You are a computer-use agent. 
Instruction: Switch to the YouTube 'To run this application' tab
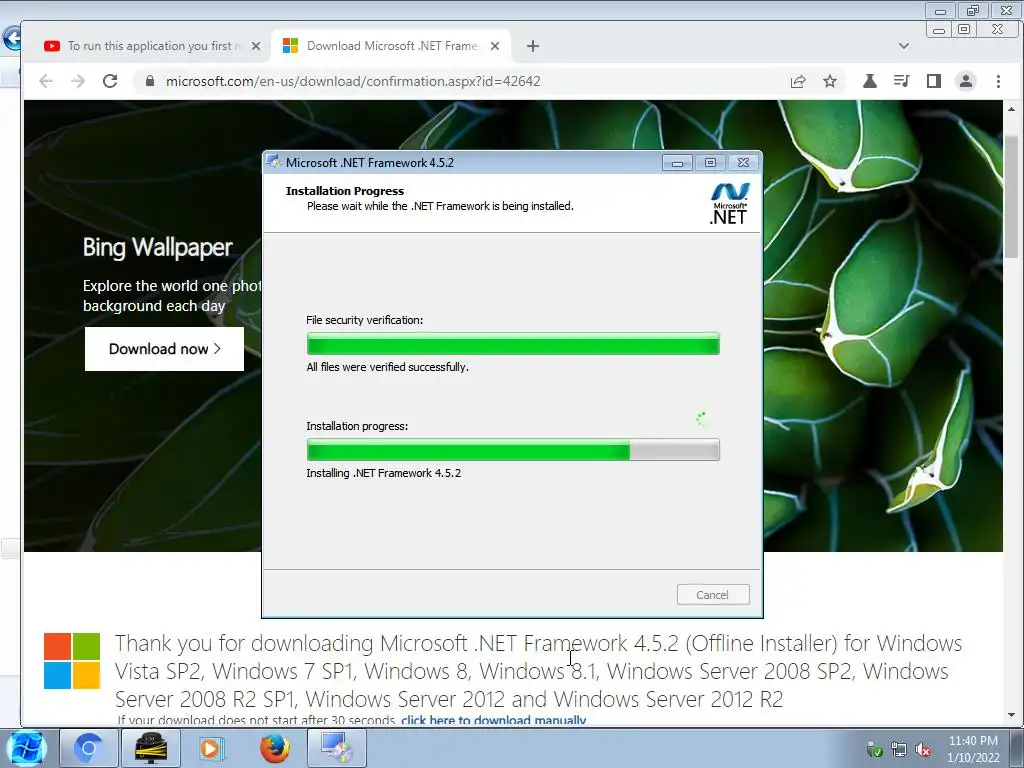(145, 46)
